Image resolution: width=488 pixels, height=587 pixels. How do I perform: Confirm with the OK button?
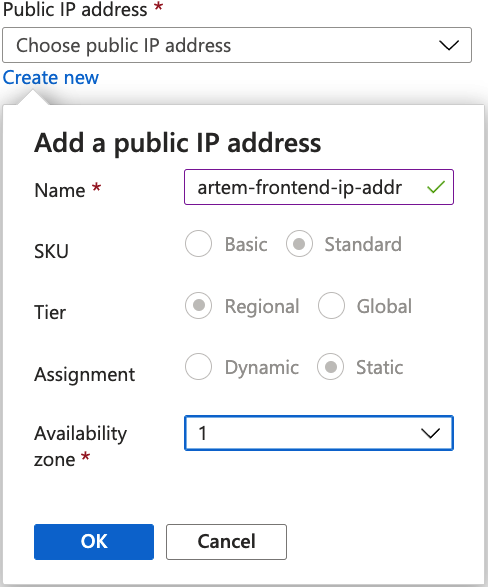(x=94, y=542)
